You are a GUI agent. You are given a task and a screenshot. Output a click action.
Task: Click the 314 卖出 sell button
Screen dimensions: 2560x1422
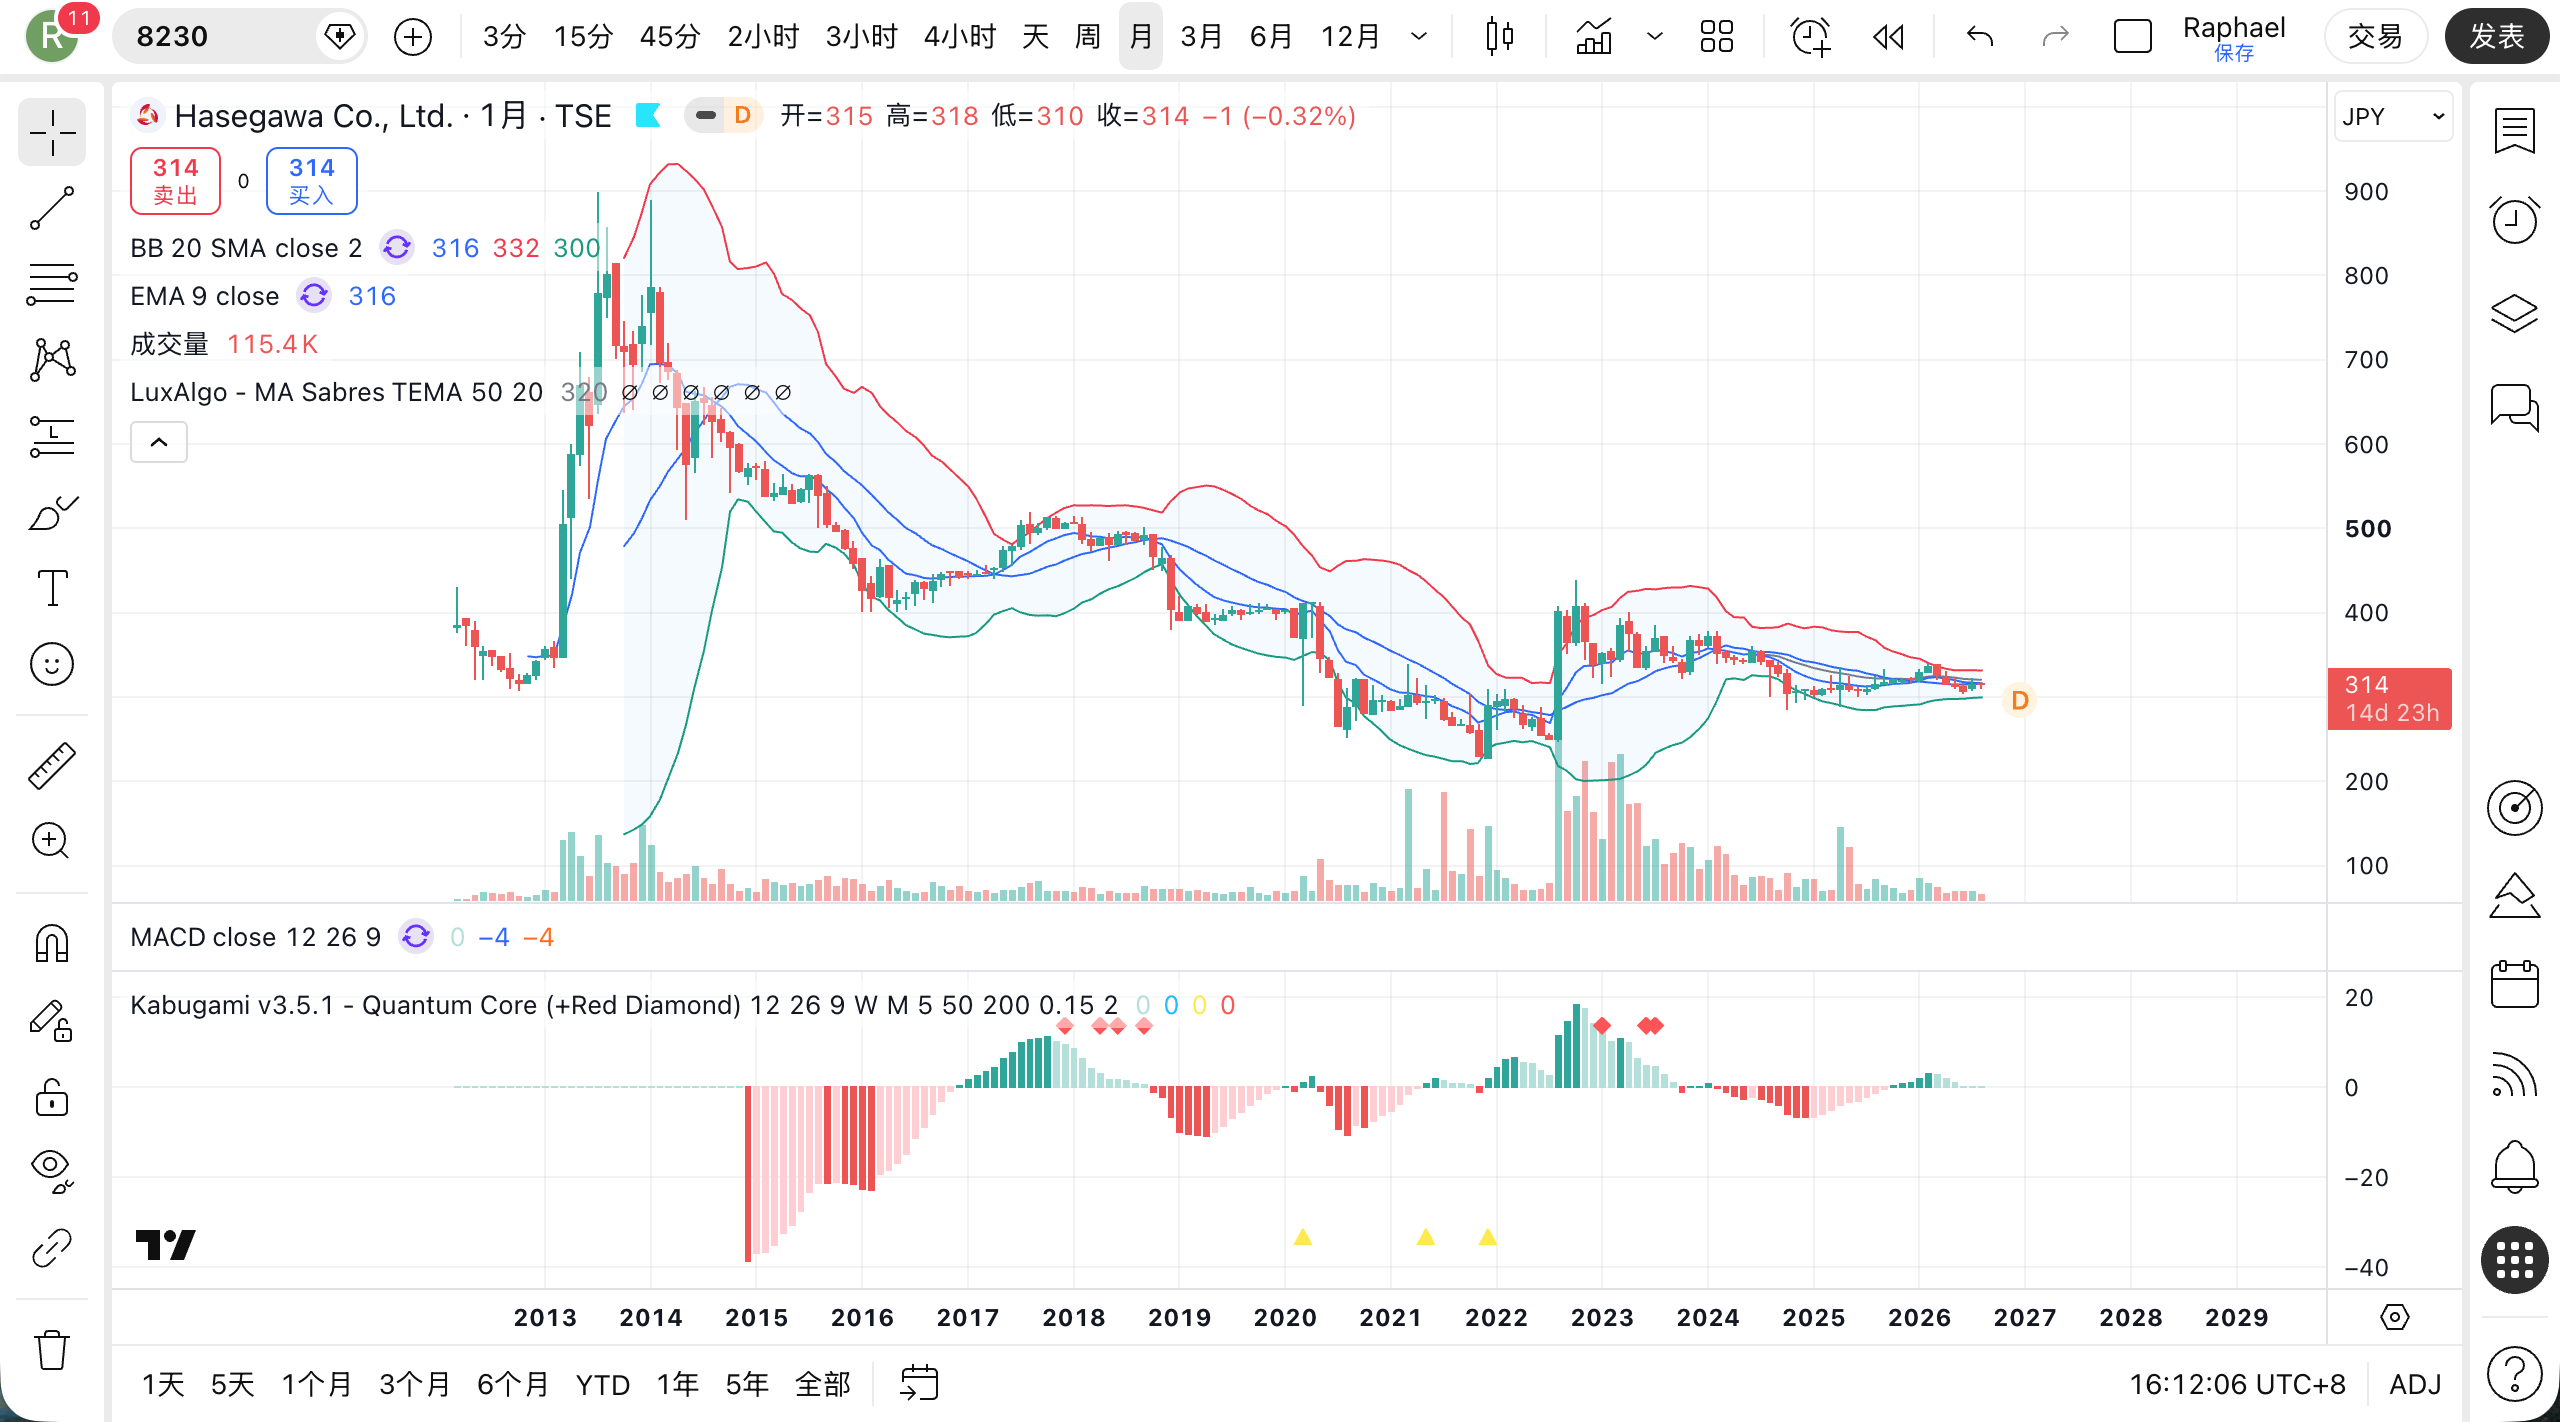(x=175, y=181)
